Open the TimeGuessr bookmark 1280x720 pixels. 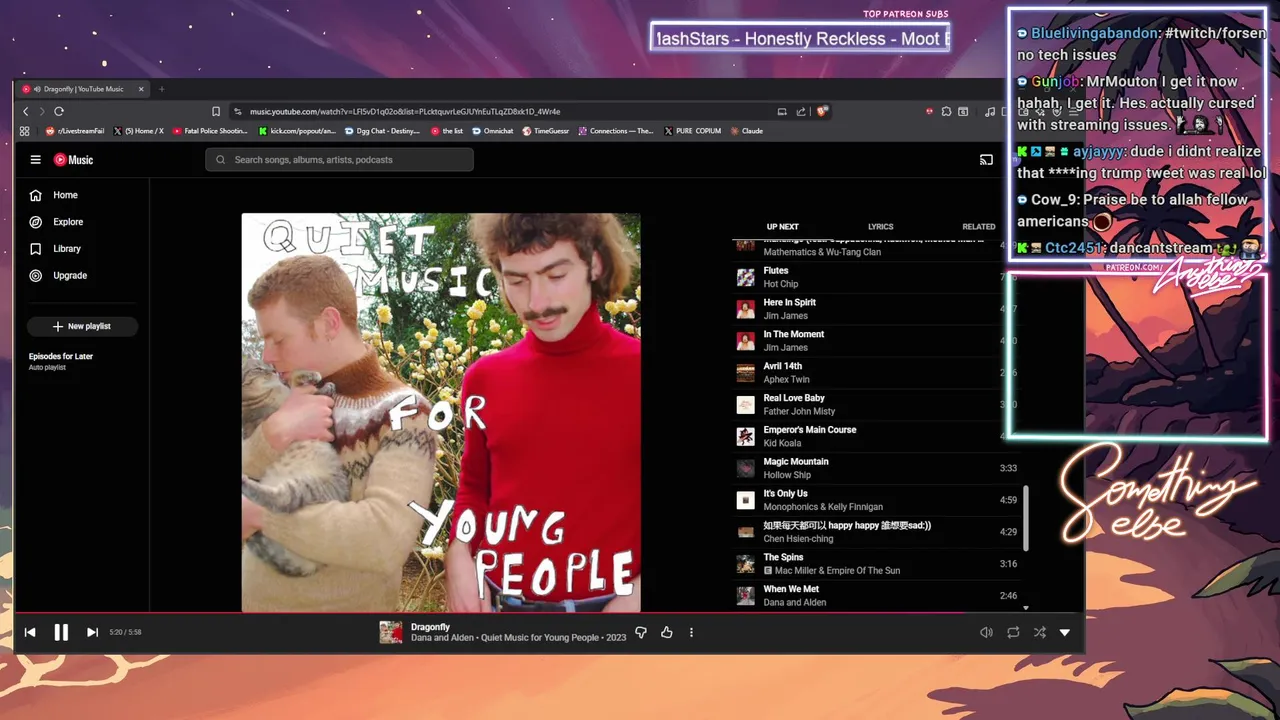[545, 131]
